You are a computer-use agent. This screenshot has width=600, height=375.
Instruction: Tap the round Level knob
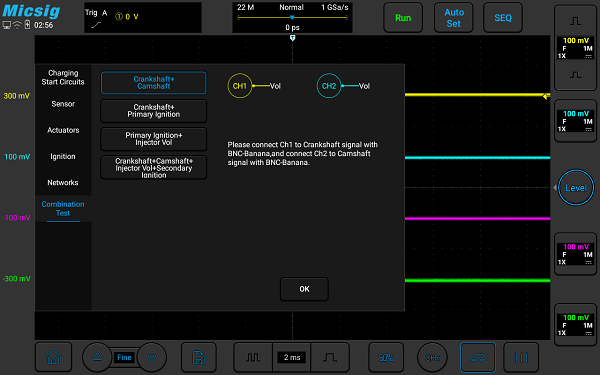pyautogui.click(x=576, y=188)
